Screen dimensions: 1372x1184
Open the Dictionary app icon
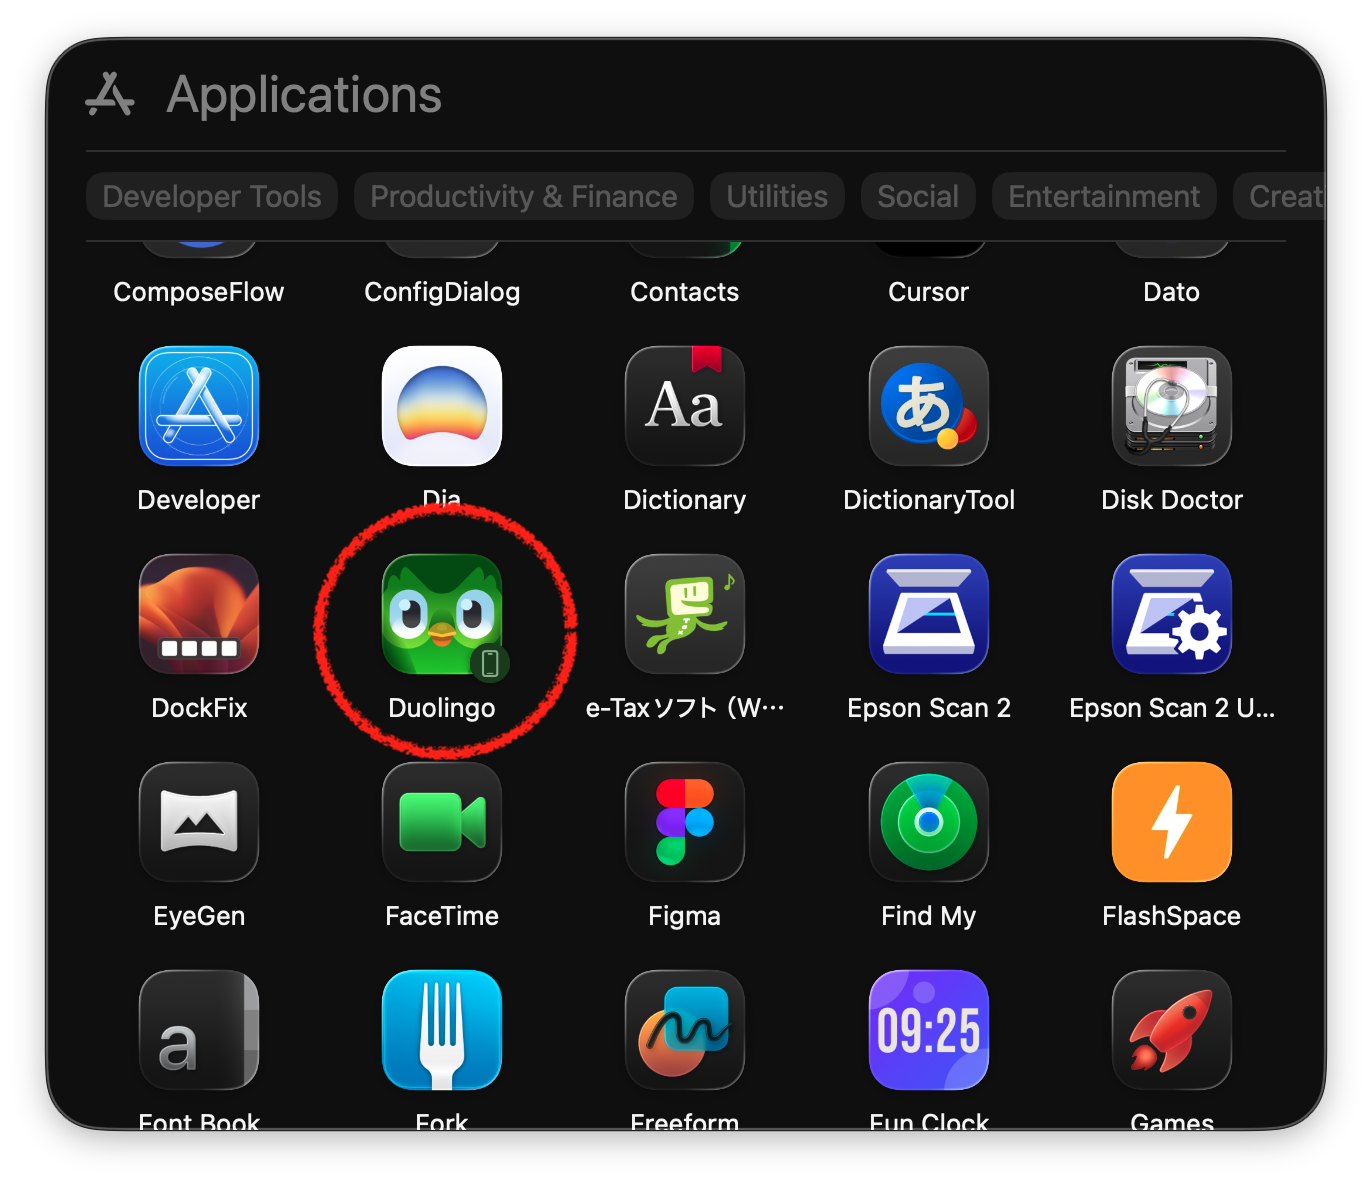pyautogui.click(x=685, y=406)
